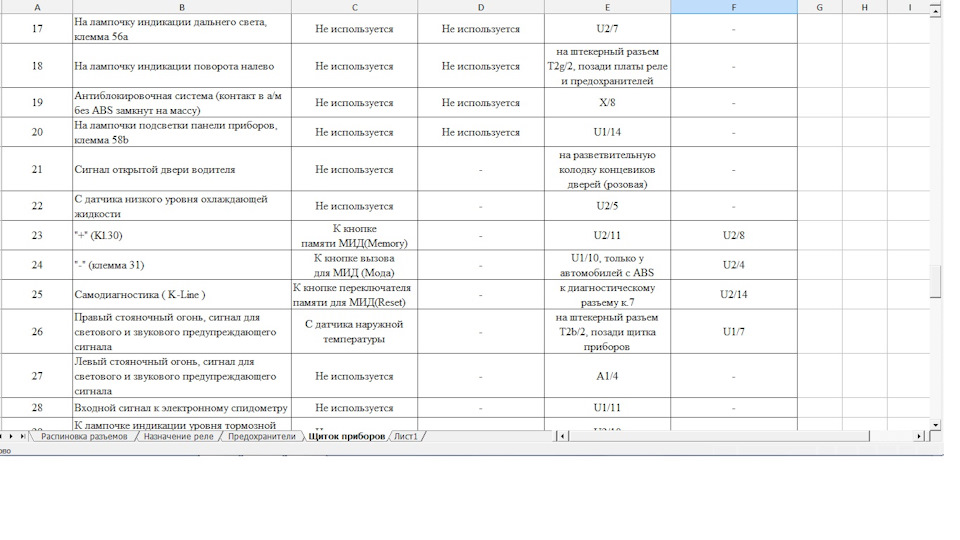Screen dimensions: 960x540
Task: Select cell with row number 28
Action: coord(37,408)
